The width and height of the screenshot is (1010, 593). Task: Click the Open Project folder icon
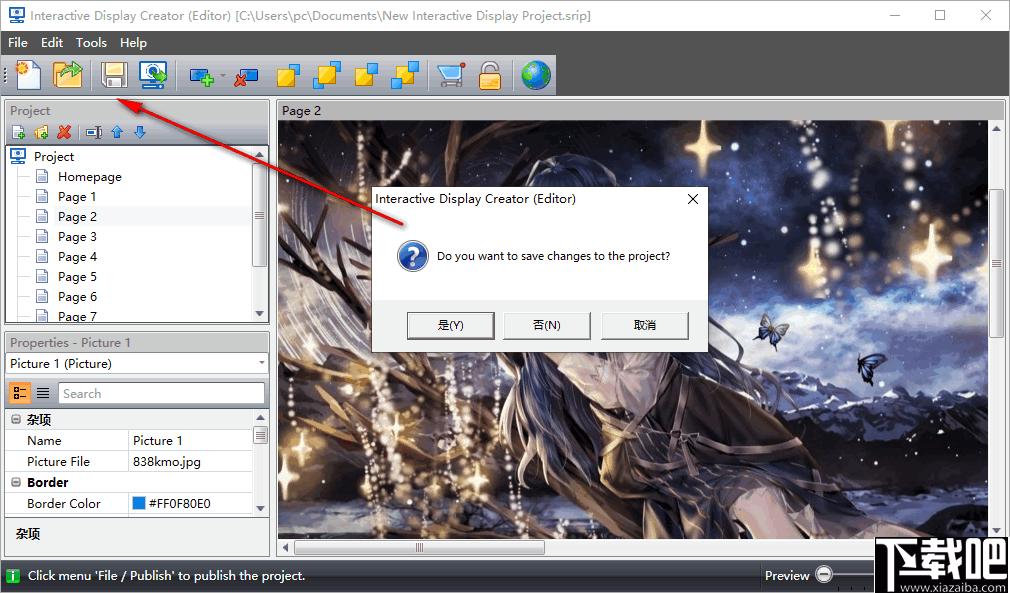[68, 75]
